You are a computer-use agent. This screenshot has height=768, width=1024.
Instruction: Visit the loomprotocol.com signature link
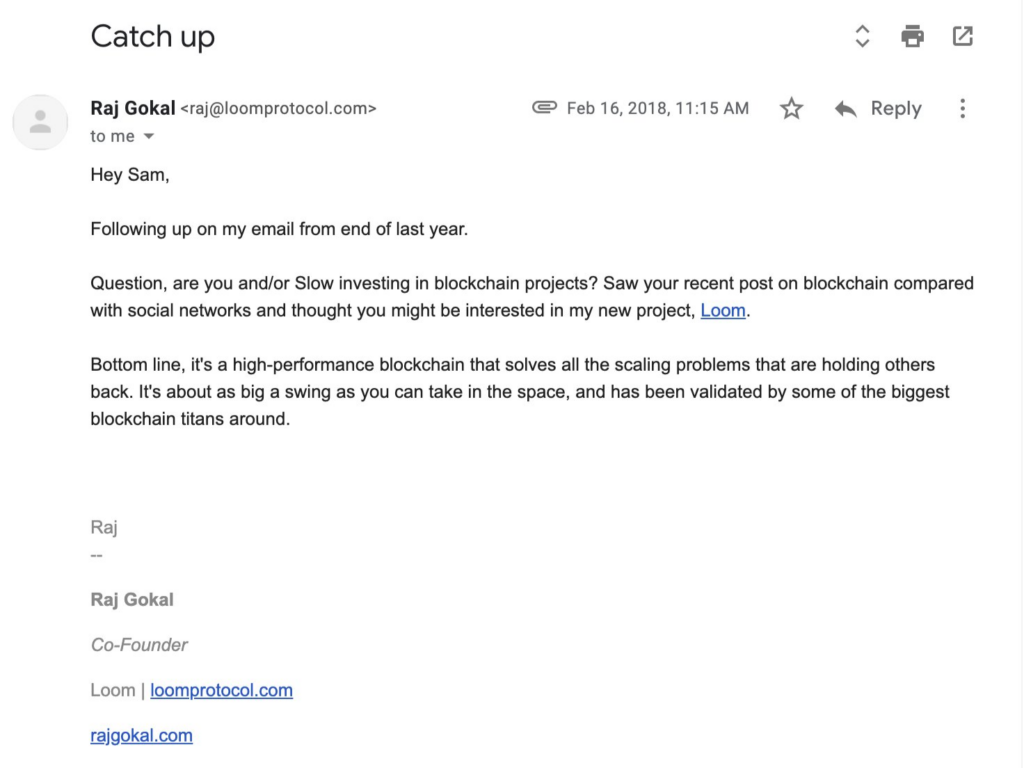(x=221, y=690)
